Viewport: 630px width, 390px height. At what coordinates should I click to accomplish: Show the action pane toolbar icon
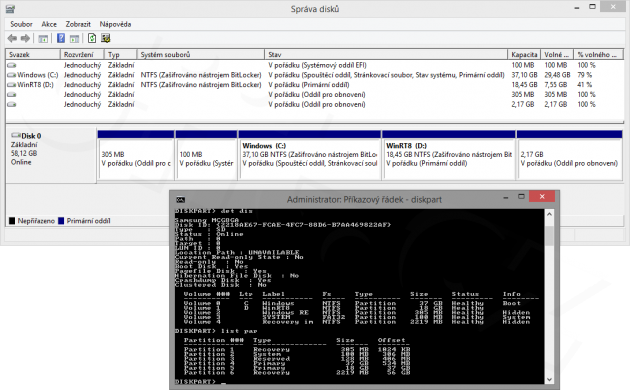pos(74,39)
